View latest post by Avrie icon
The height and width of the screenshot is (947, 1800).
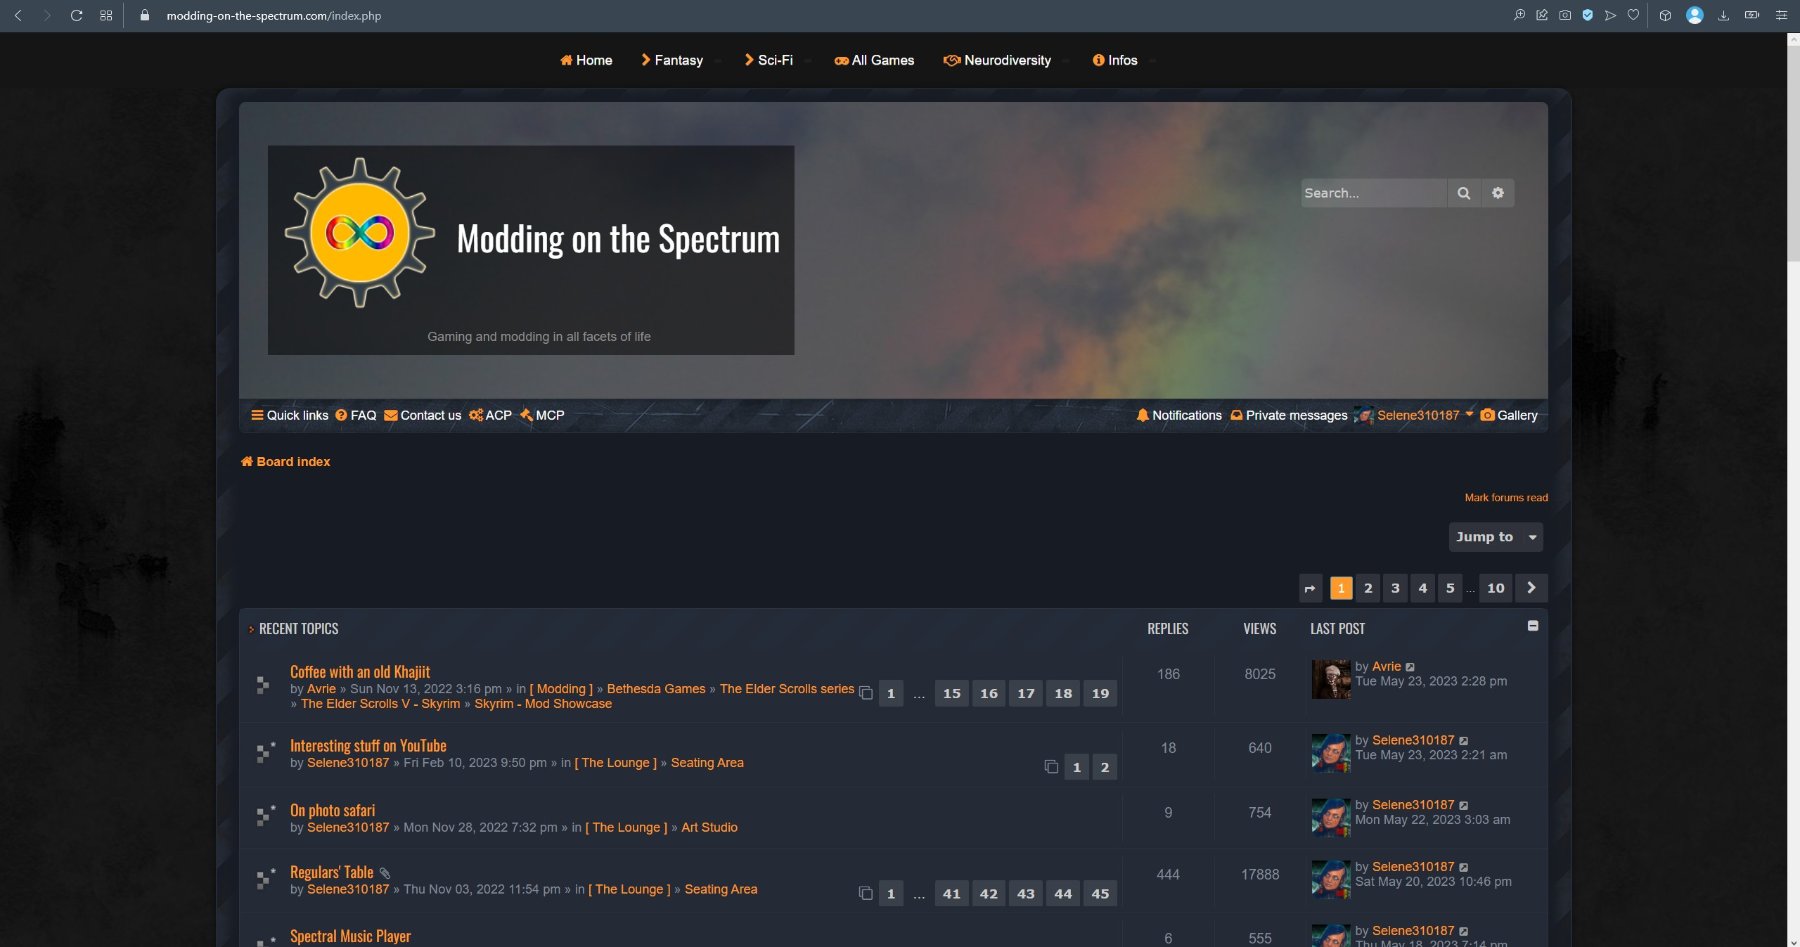click(1410, 667)
